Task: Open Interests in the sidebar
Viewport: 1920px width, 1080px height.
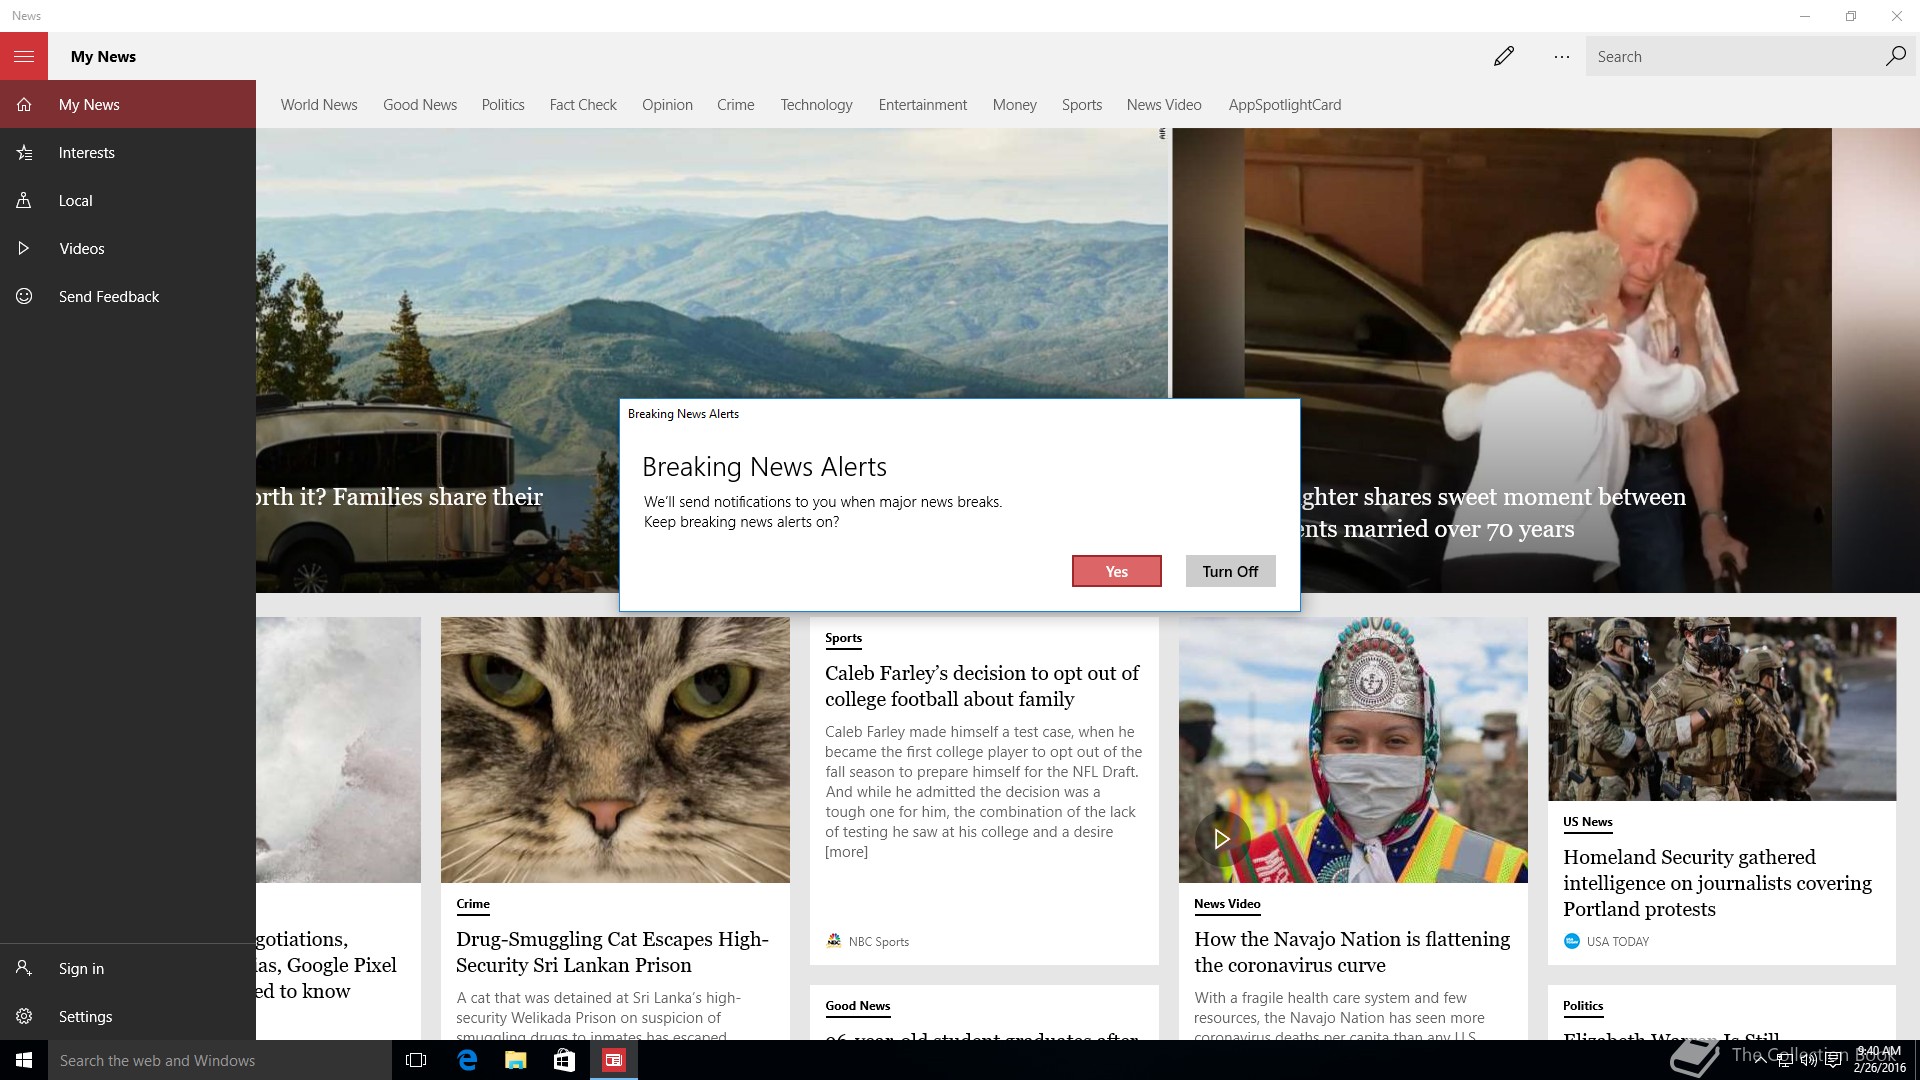Action: tap(128, 153)
